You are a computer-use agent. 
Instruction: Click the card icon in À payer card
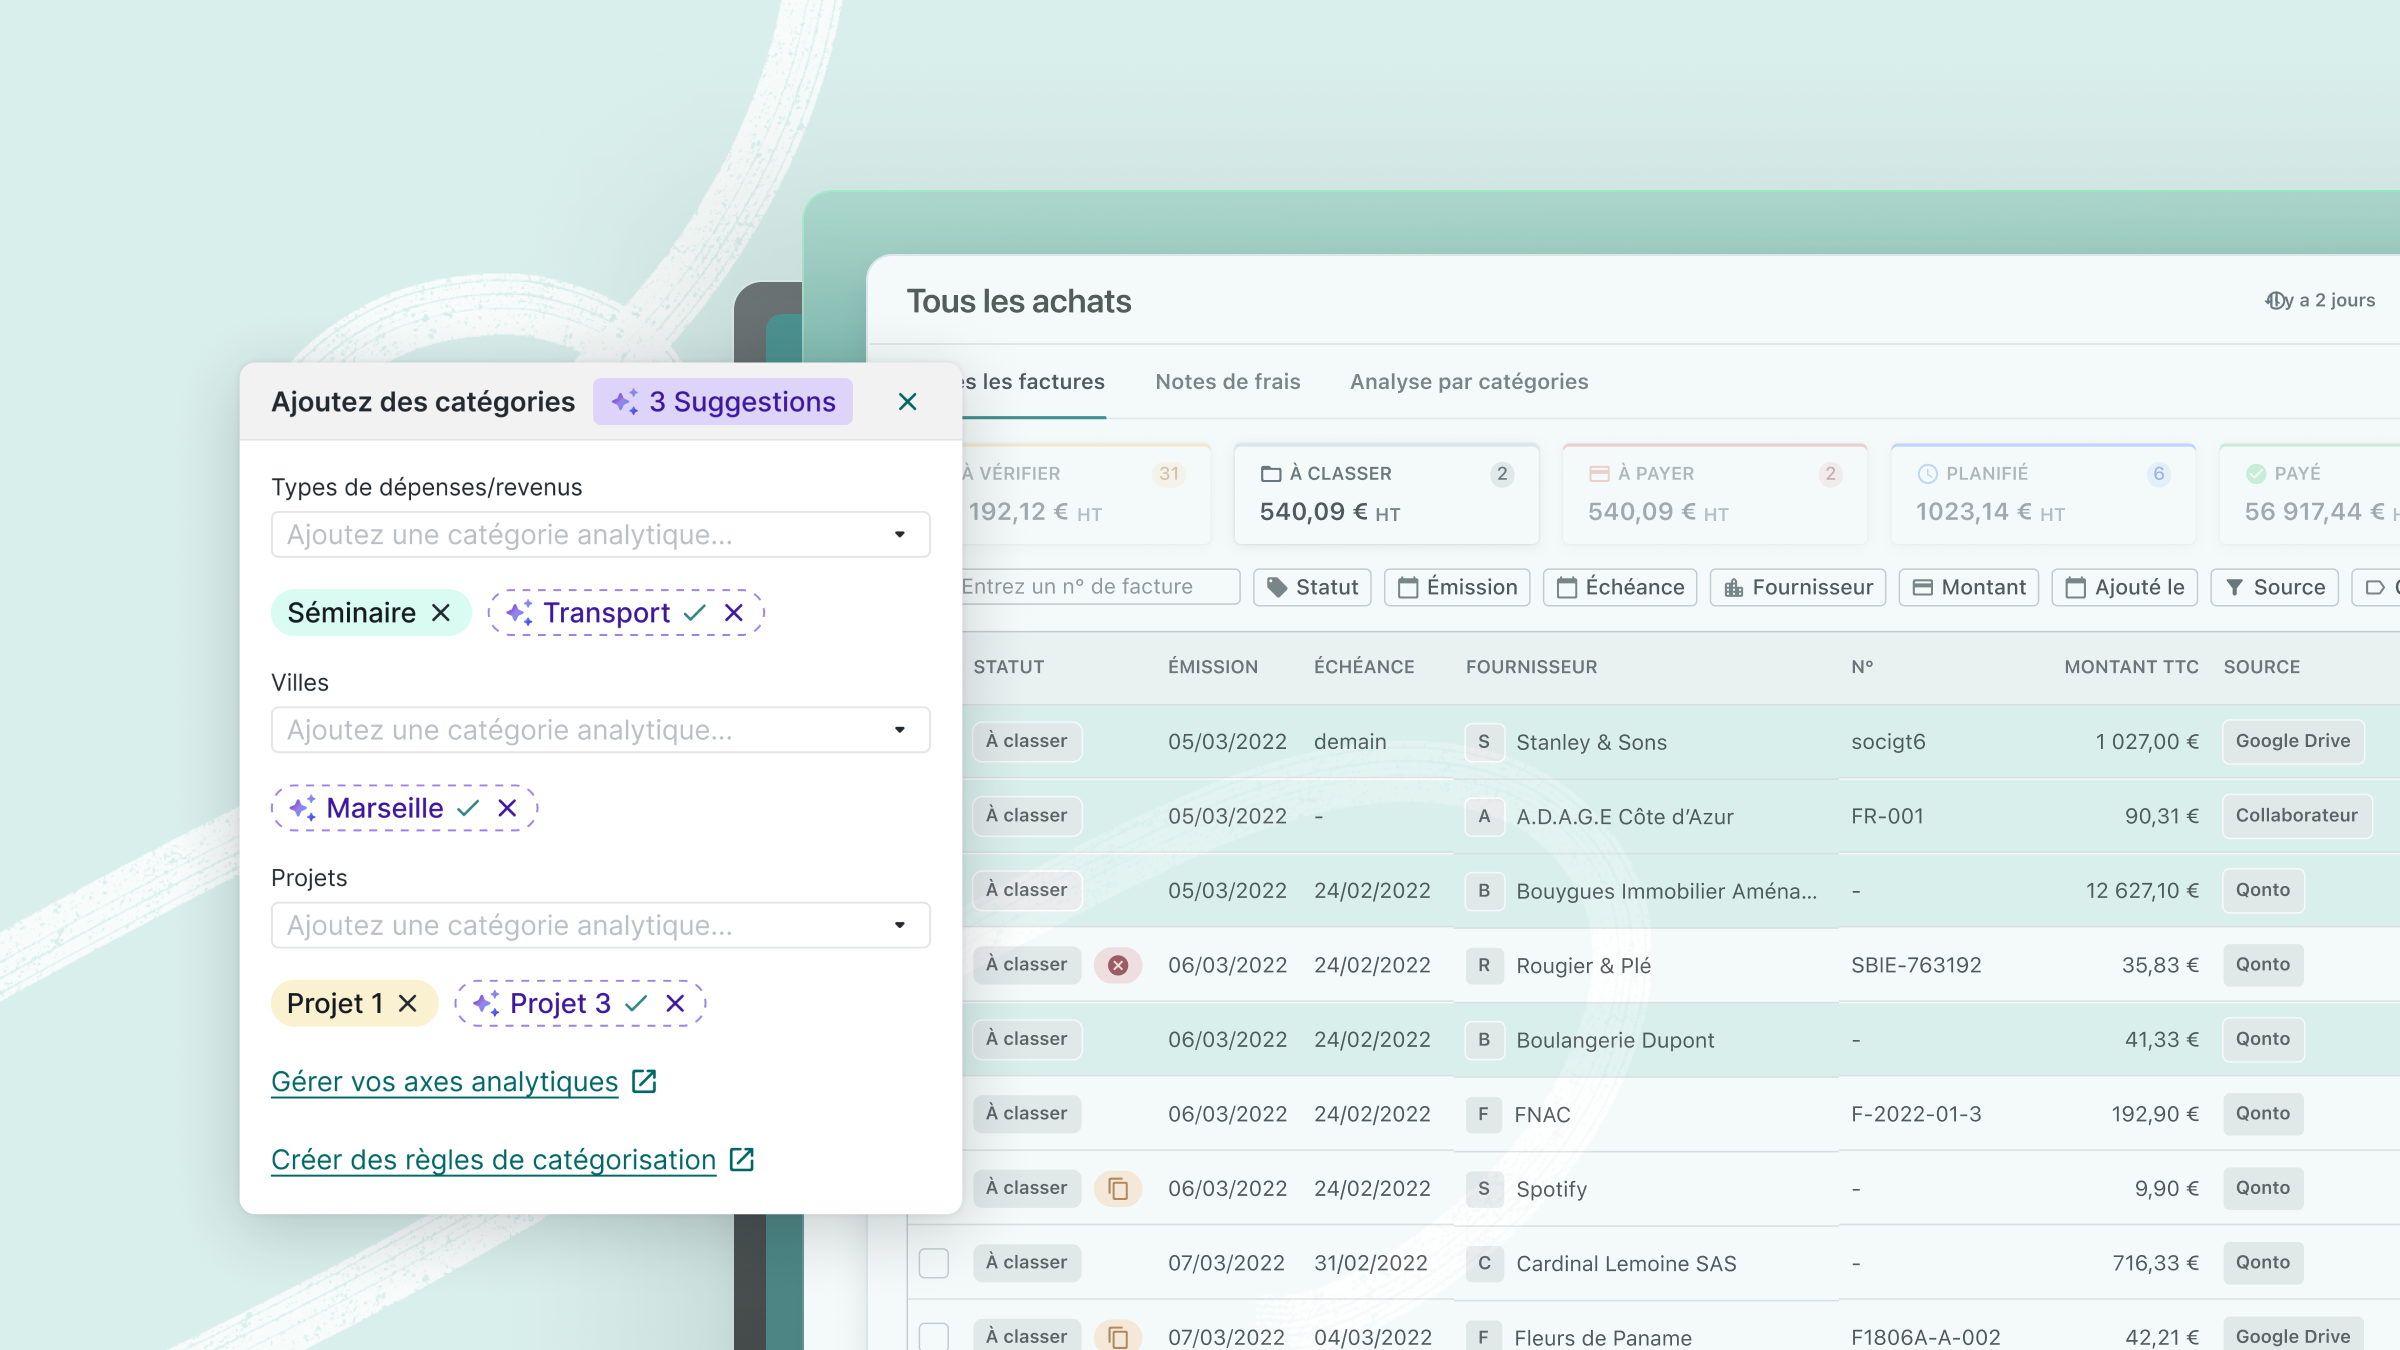1599,474
